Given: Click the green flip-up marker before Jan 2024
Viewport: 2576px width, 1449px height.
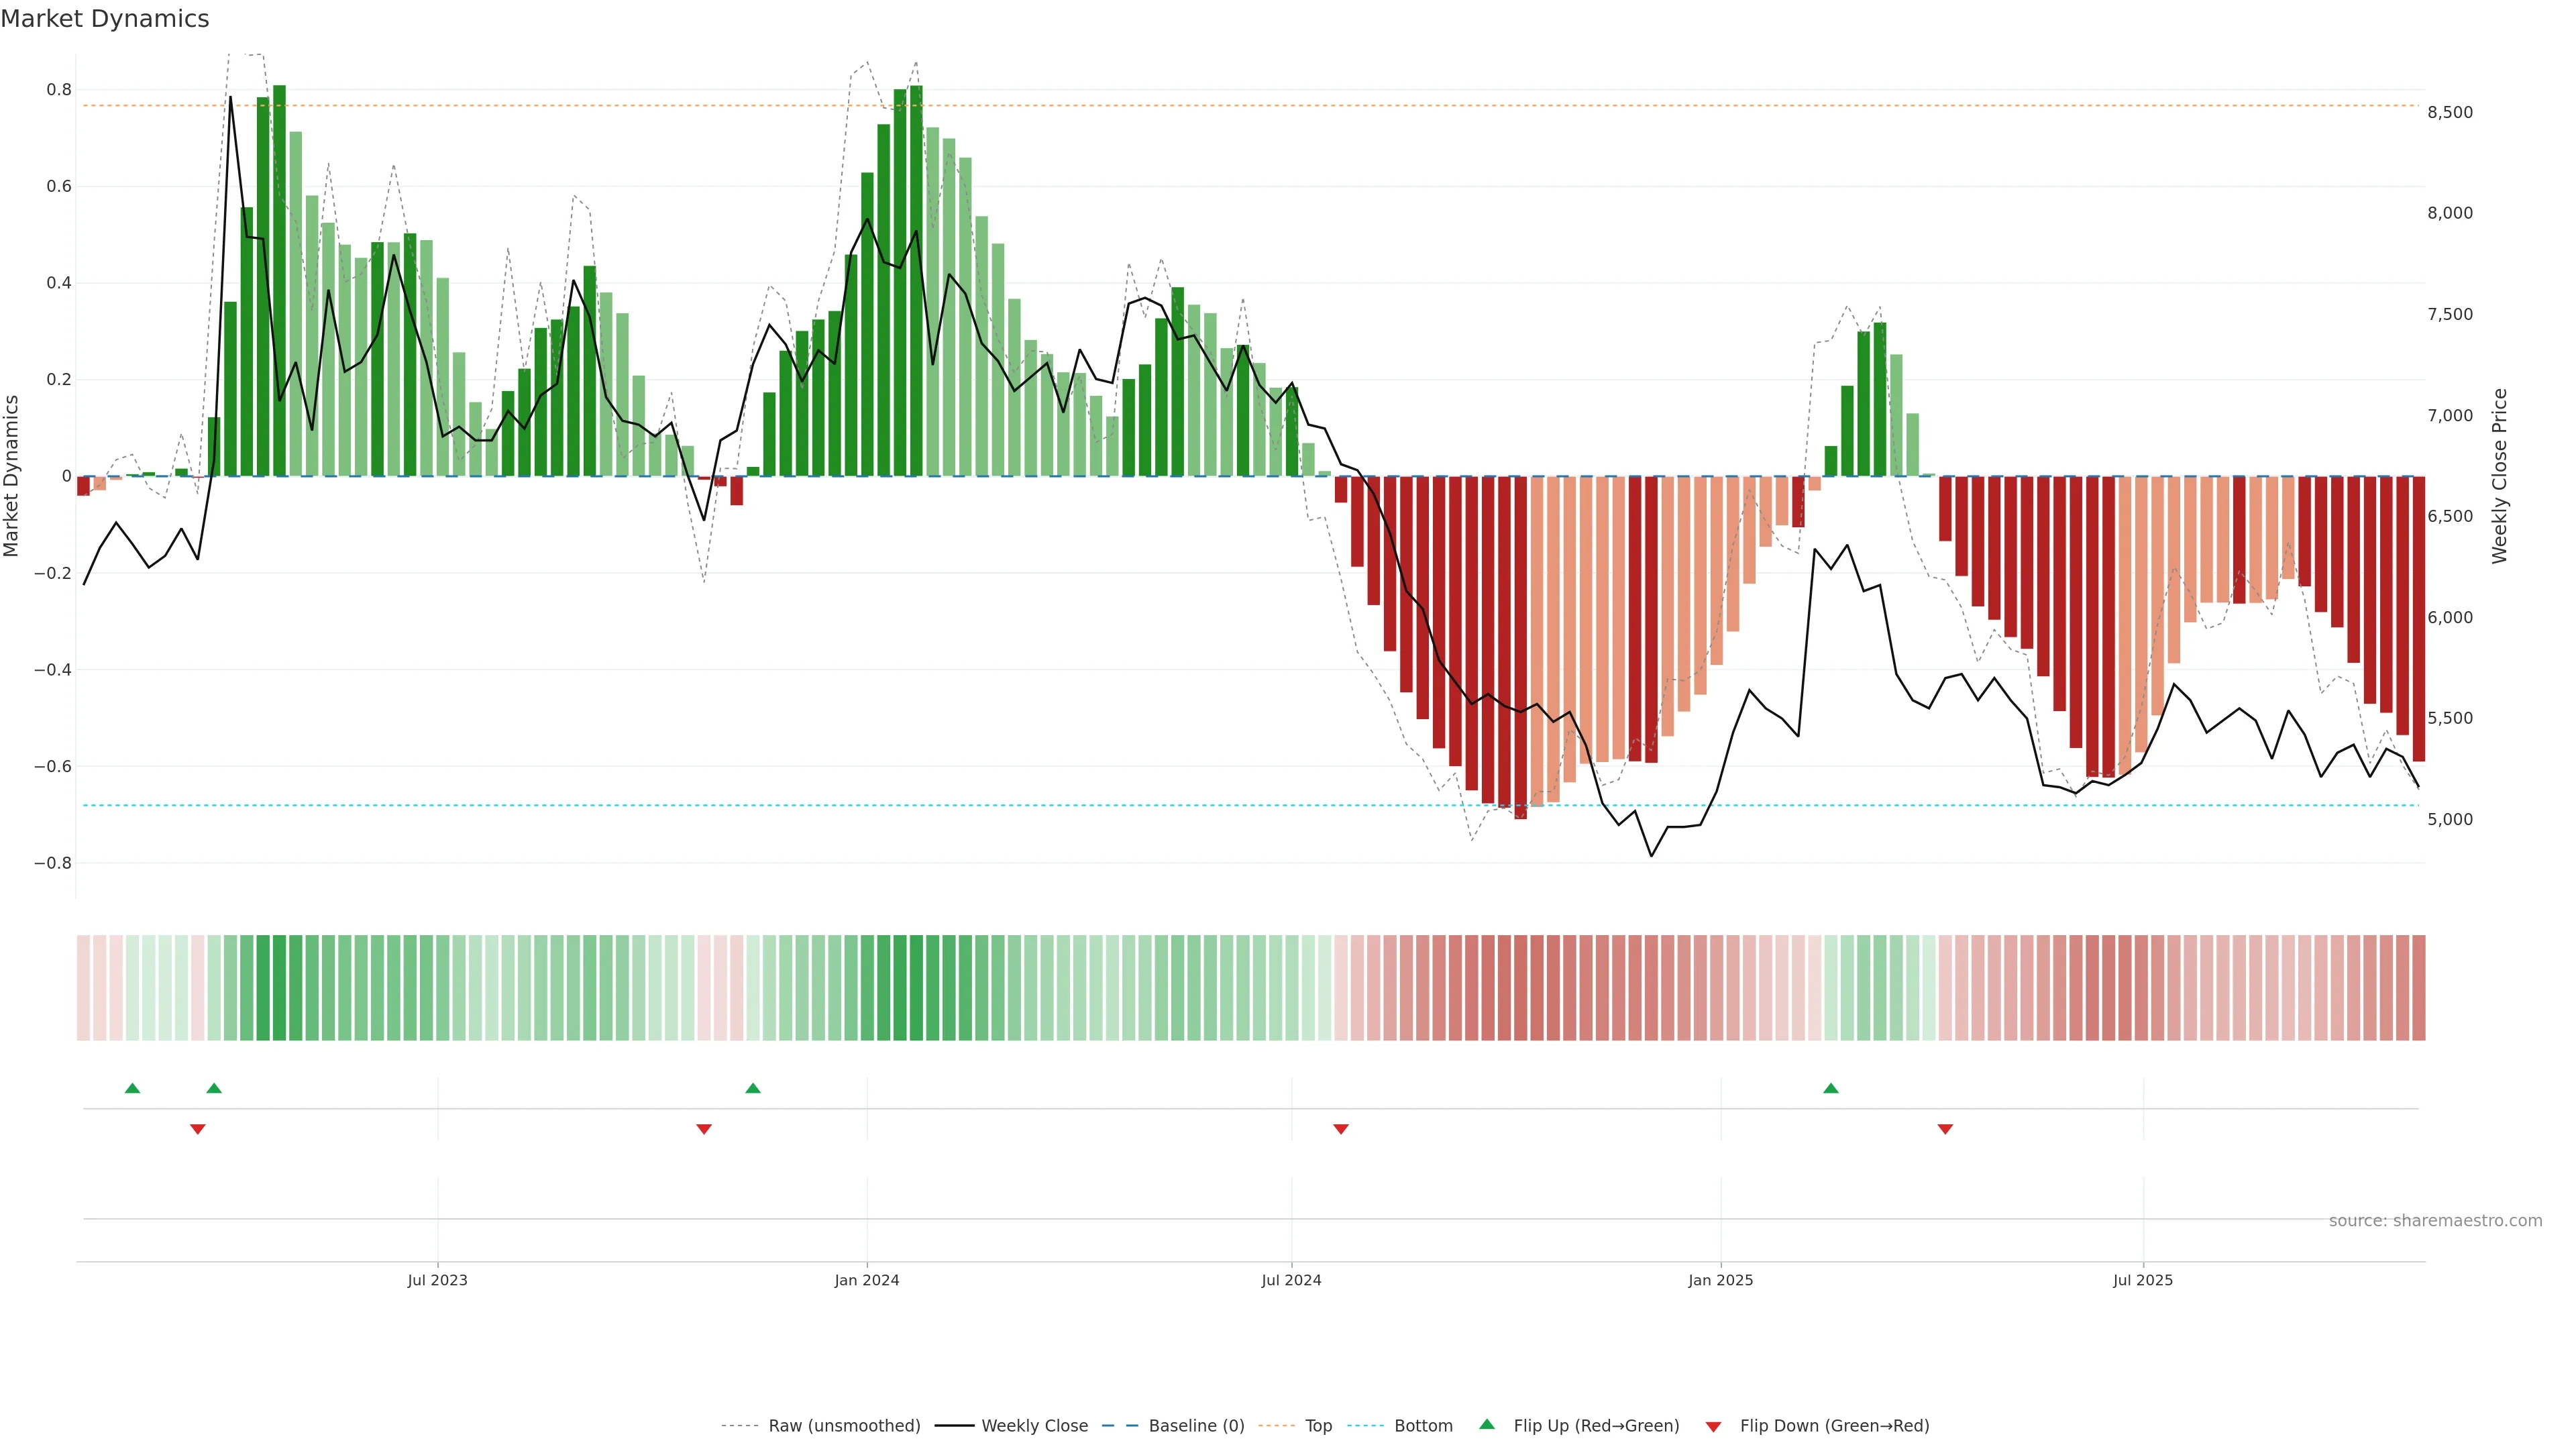Looking at the screenshot, I should point(753,1088).
